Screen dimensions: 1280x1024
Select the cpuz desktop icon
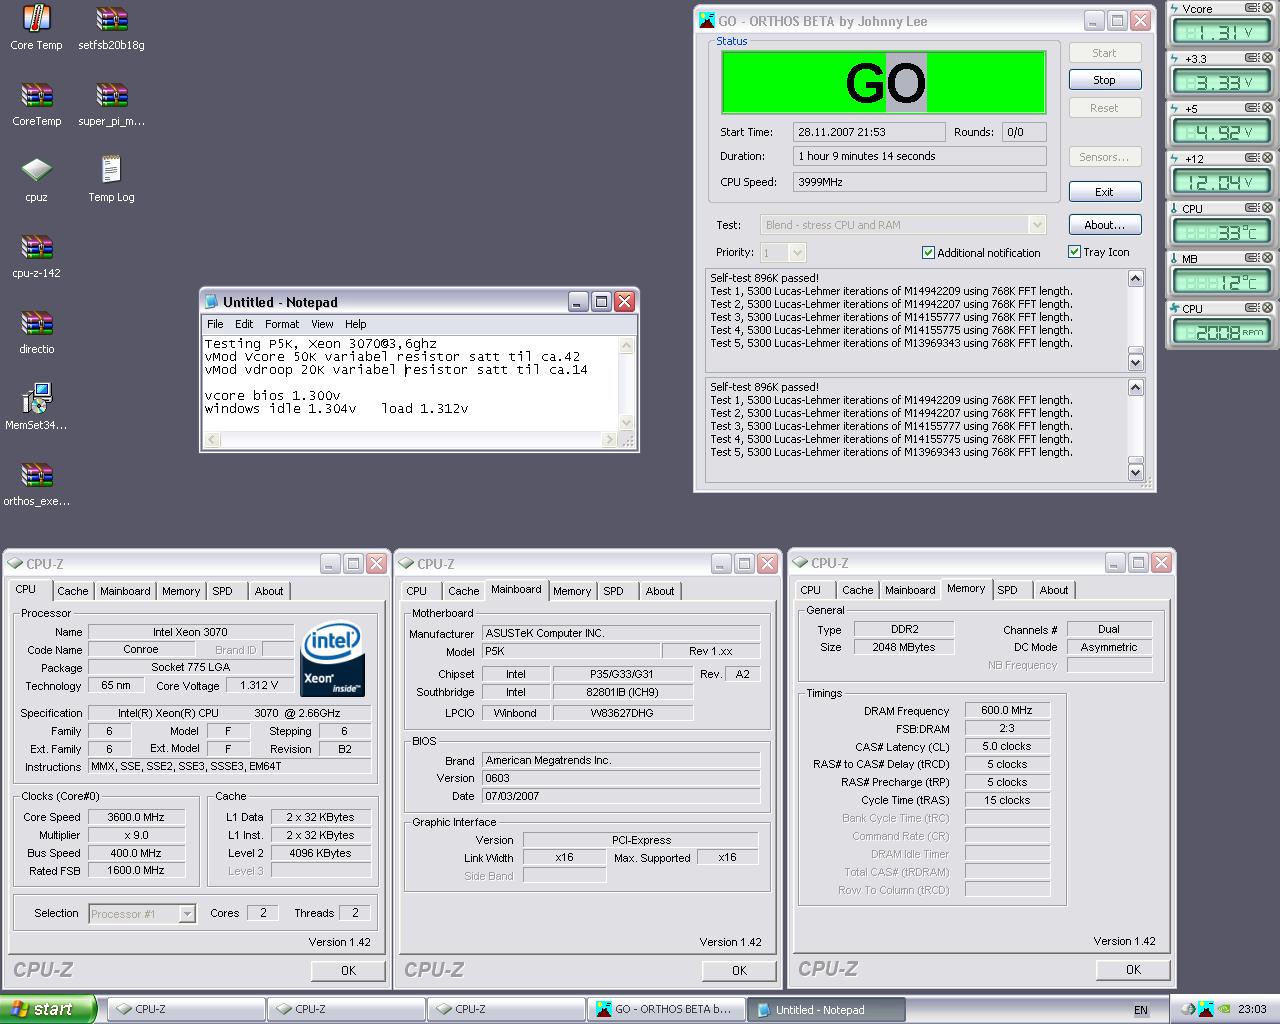click(36, 180)
